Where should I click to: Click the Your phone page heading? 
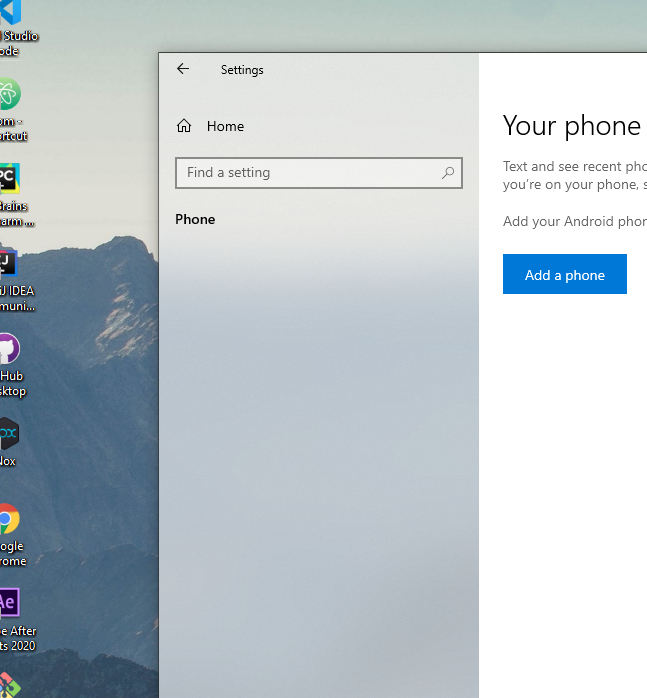tap(571, 125)
